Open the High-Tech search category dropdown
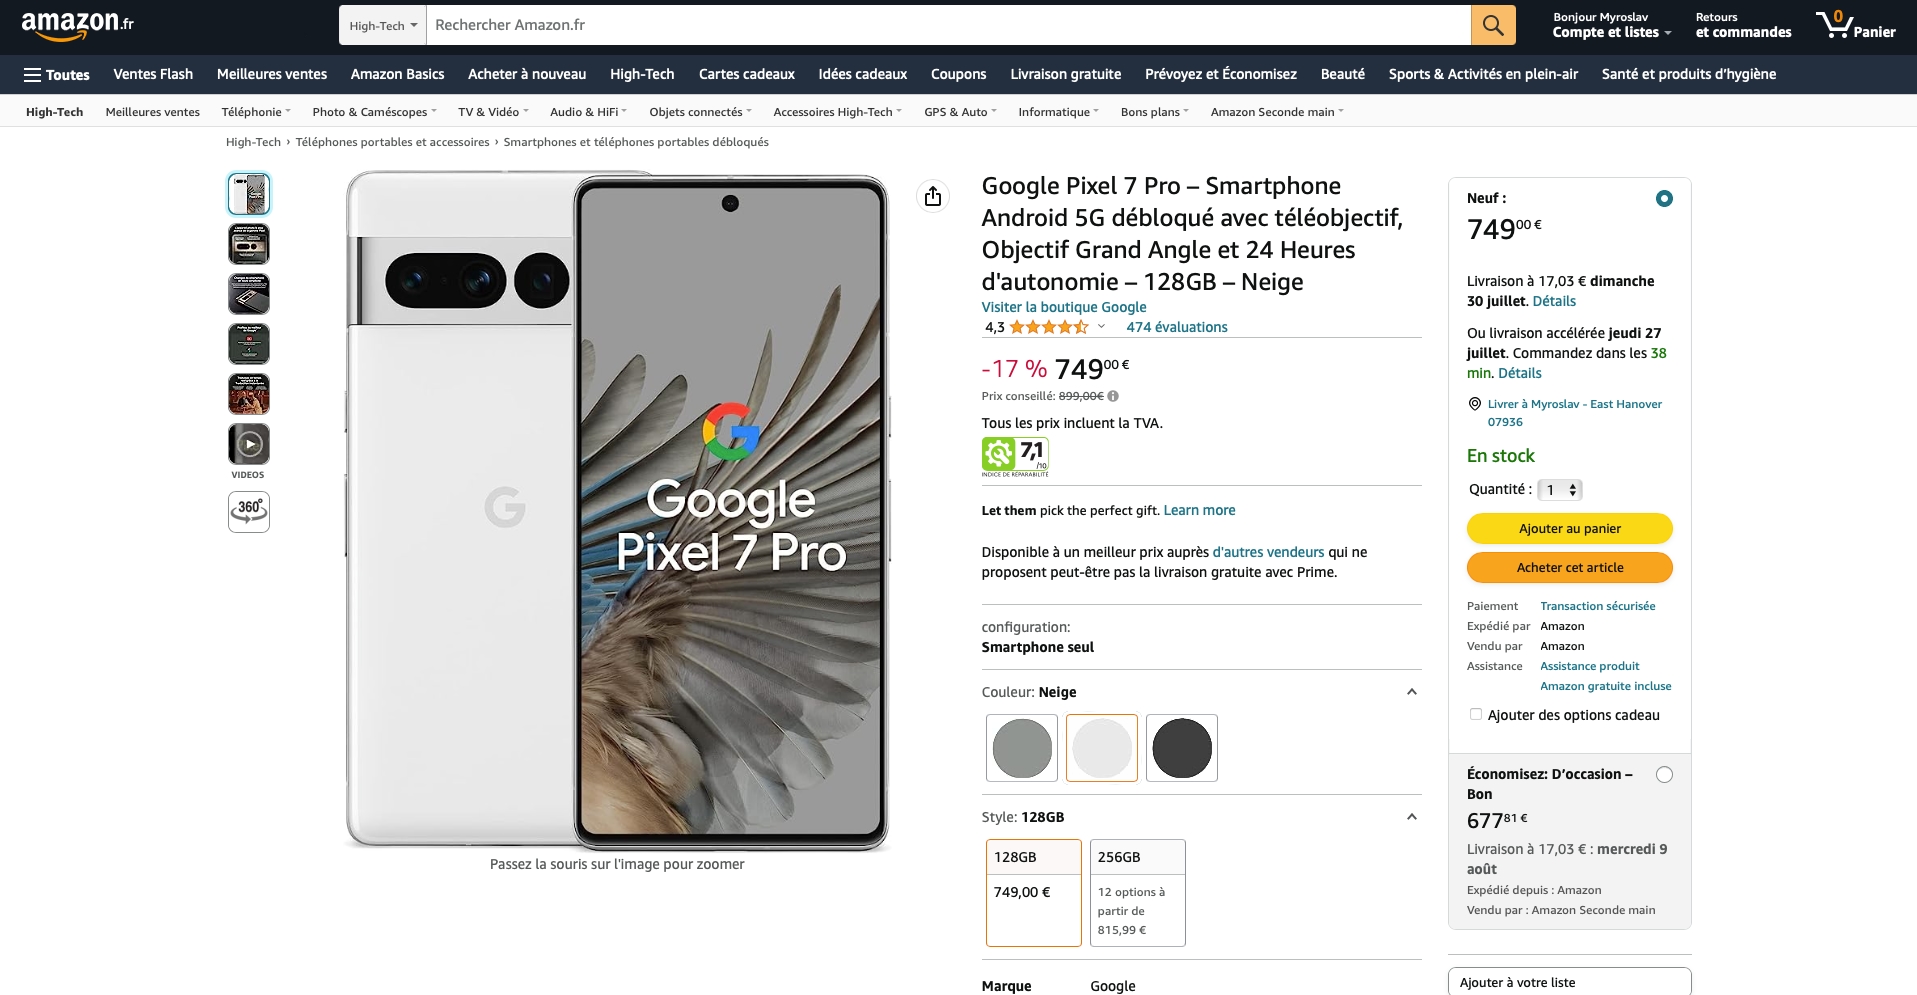 383,26
